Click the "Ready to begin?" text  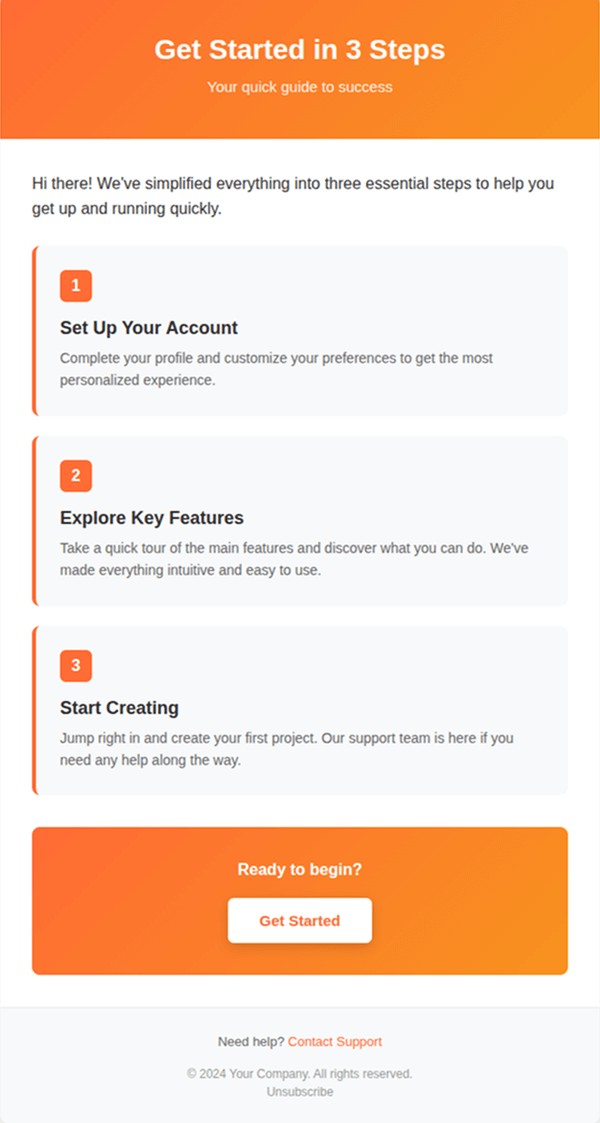300,870
